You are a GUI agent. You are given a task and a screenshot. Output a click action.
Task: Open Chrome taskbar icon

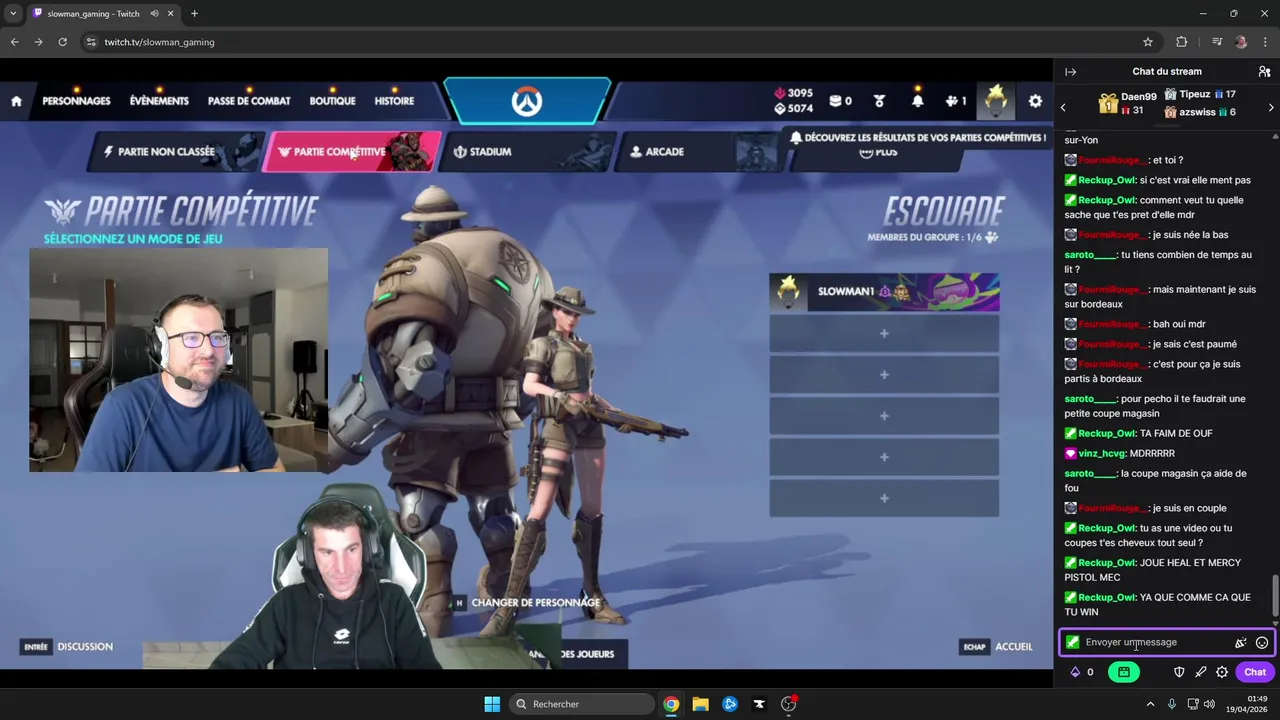pos(671,704)
